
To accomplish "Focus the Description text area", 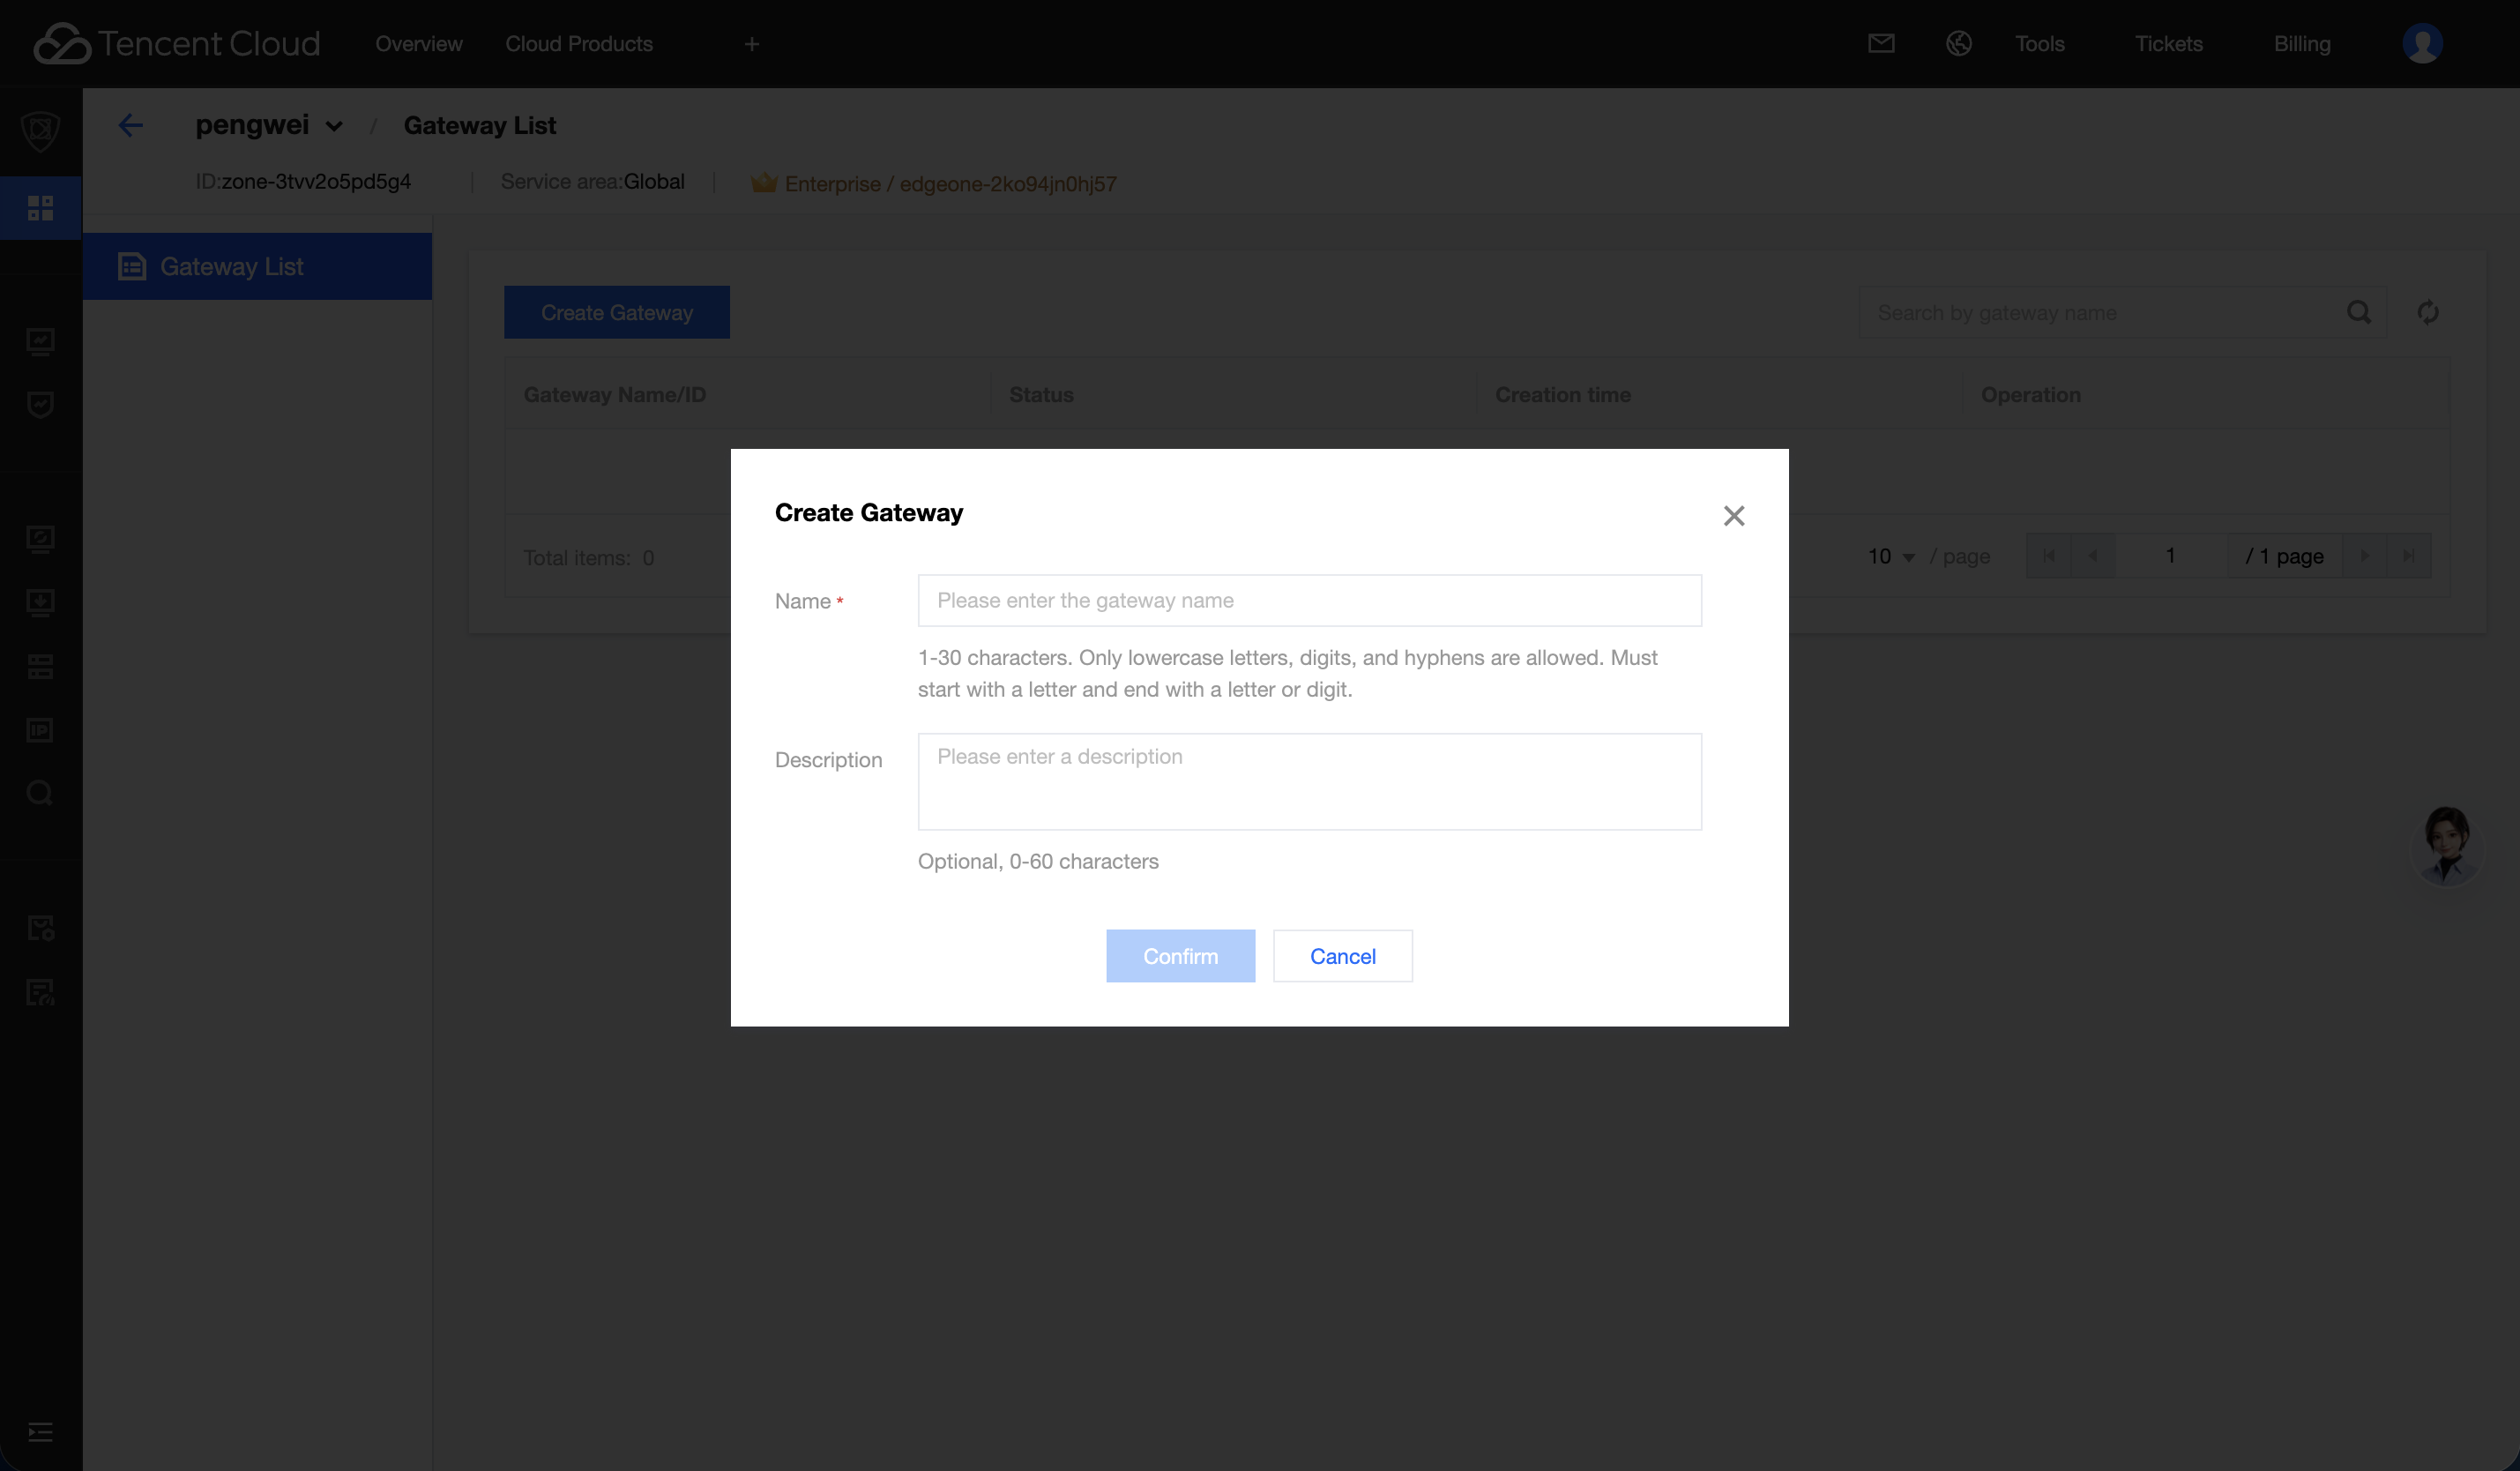I will [1309, 781].
